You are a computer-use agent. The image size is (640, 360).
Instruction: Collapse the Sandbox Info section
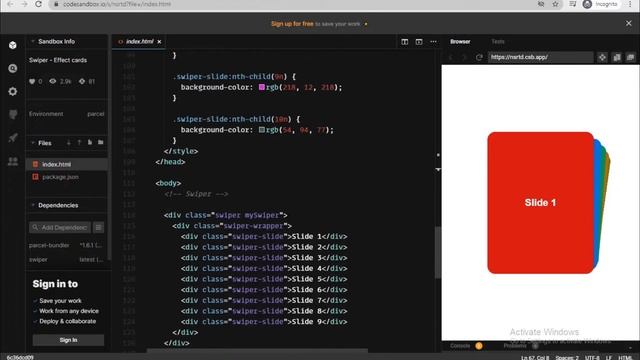(x=33, y=41)
